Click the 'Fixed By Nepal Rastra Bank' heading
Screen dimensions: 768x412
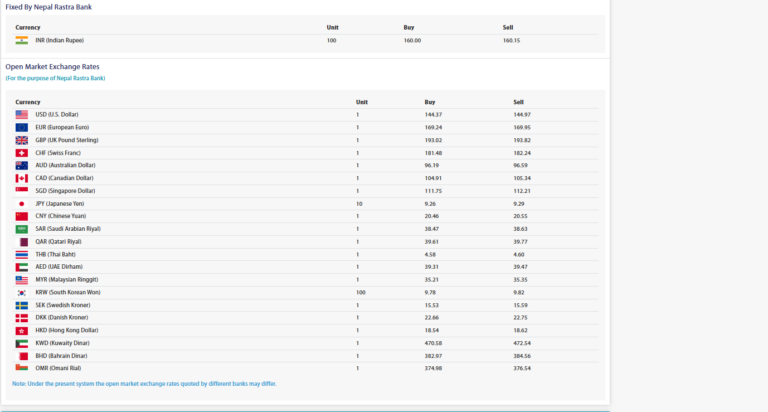pos(48,7)
